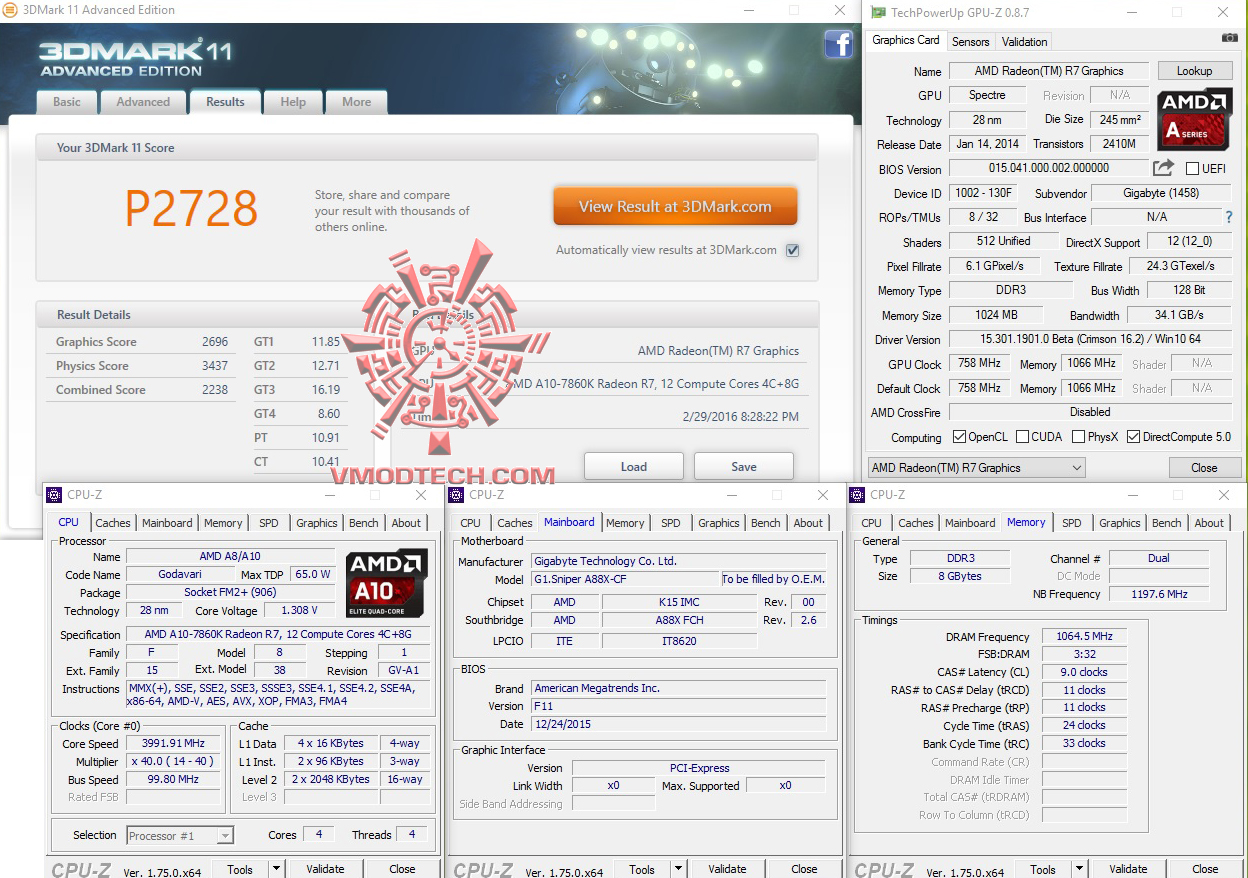Screen dimensions: 1248x878
Task: Click the DRAM Frequency value 1064.5 MHz
Action: [1084, 637]
